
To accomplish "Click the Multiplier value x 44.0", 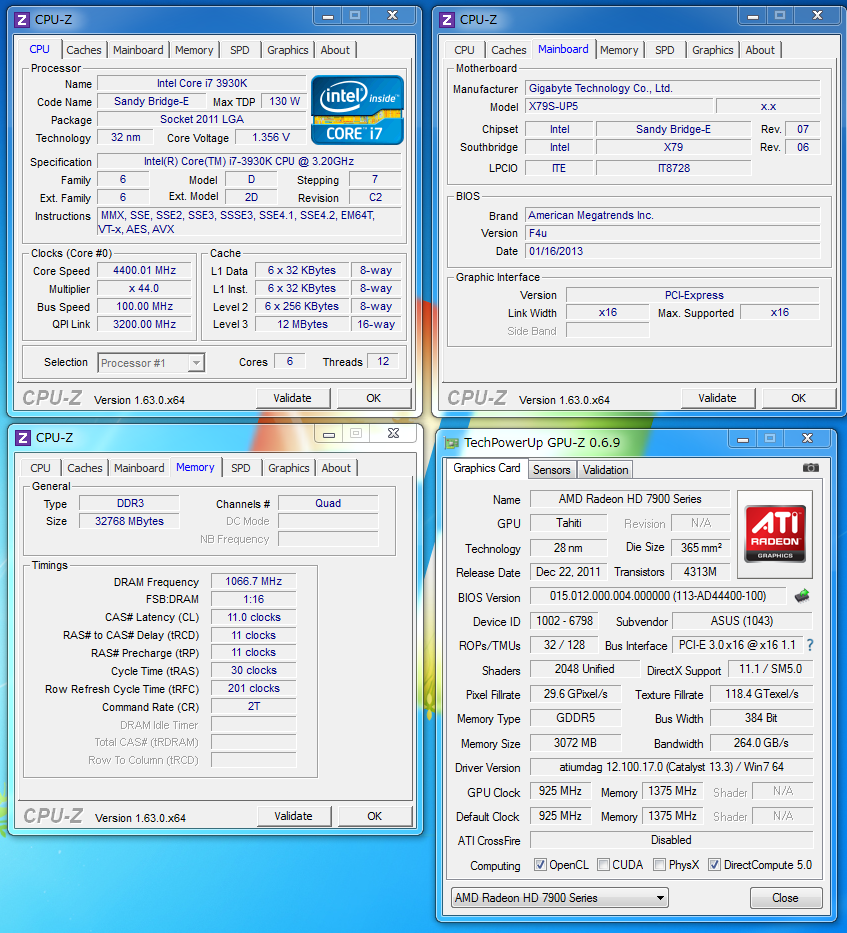I will (145, 289).
